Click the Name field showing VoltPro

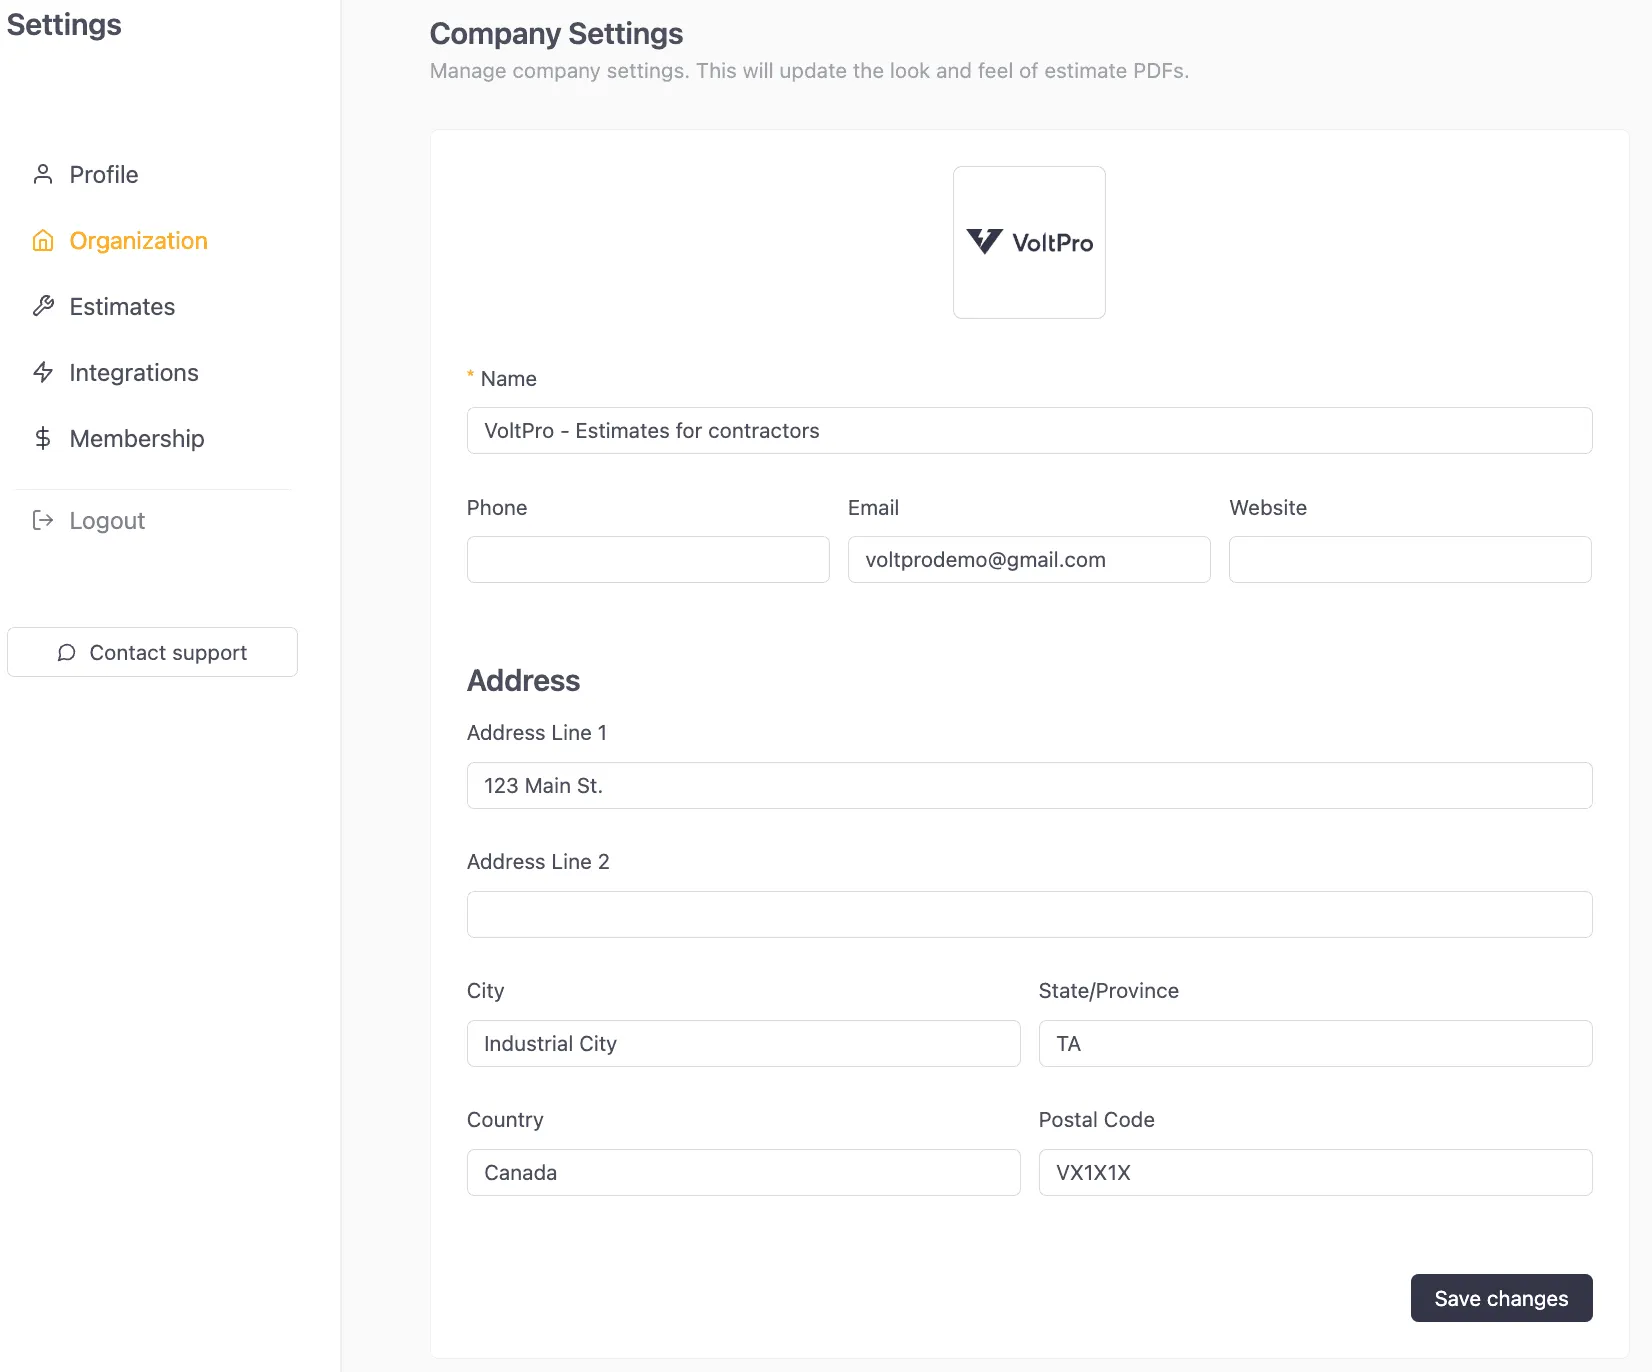pyautogui.click(x=1029, y=431)
